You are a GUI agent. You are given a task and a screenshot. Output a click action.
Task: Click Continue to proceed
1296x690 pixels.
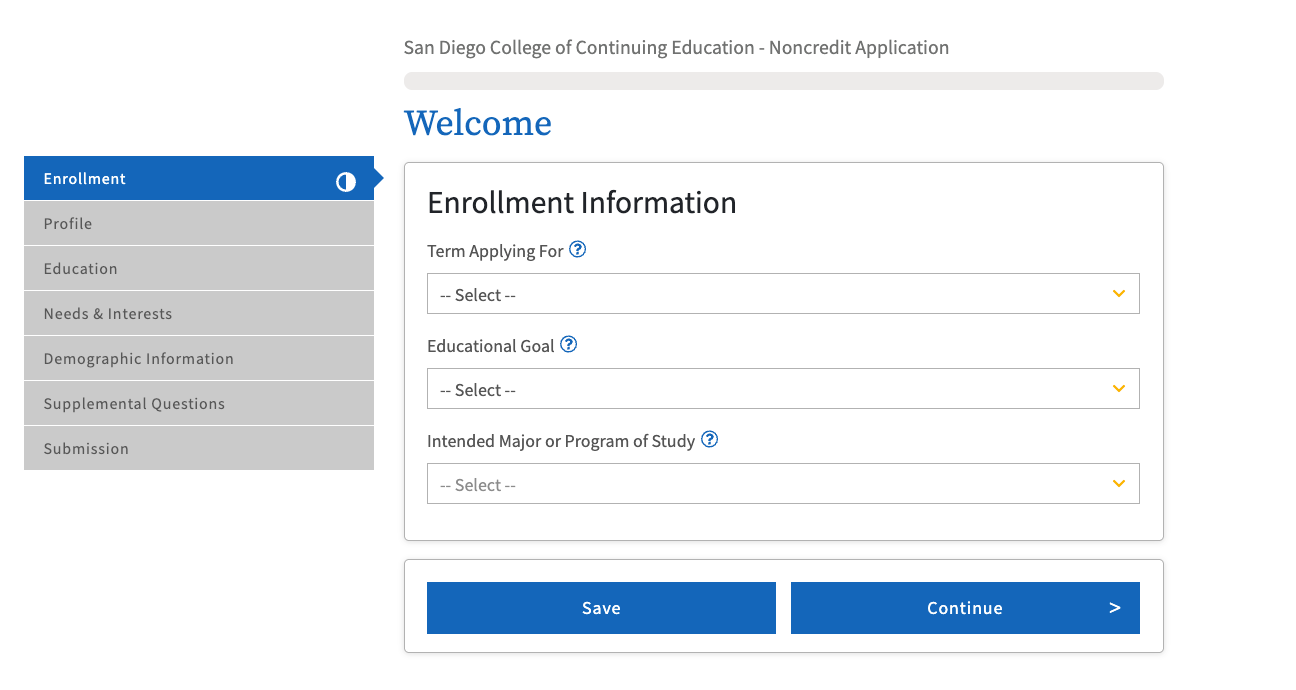tap(963, 608)
